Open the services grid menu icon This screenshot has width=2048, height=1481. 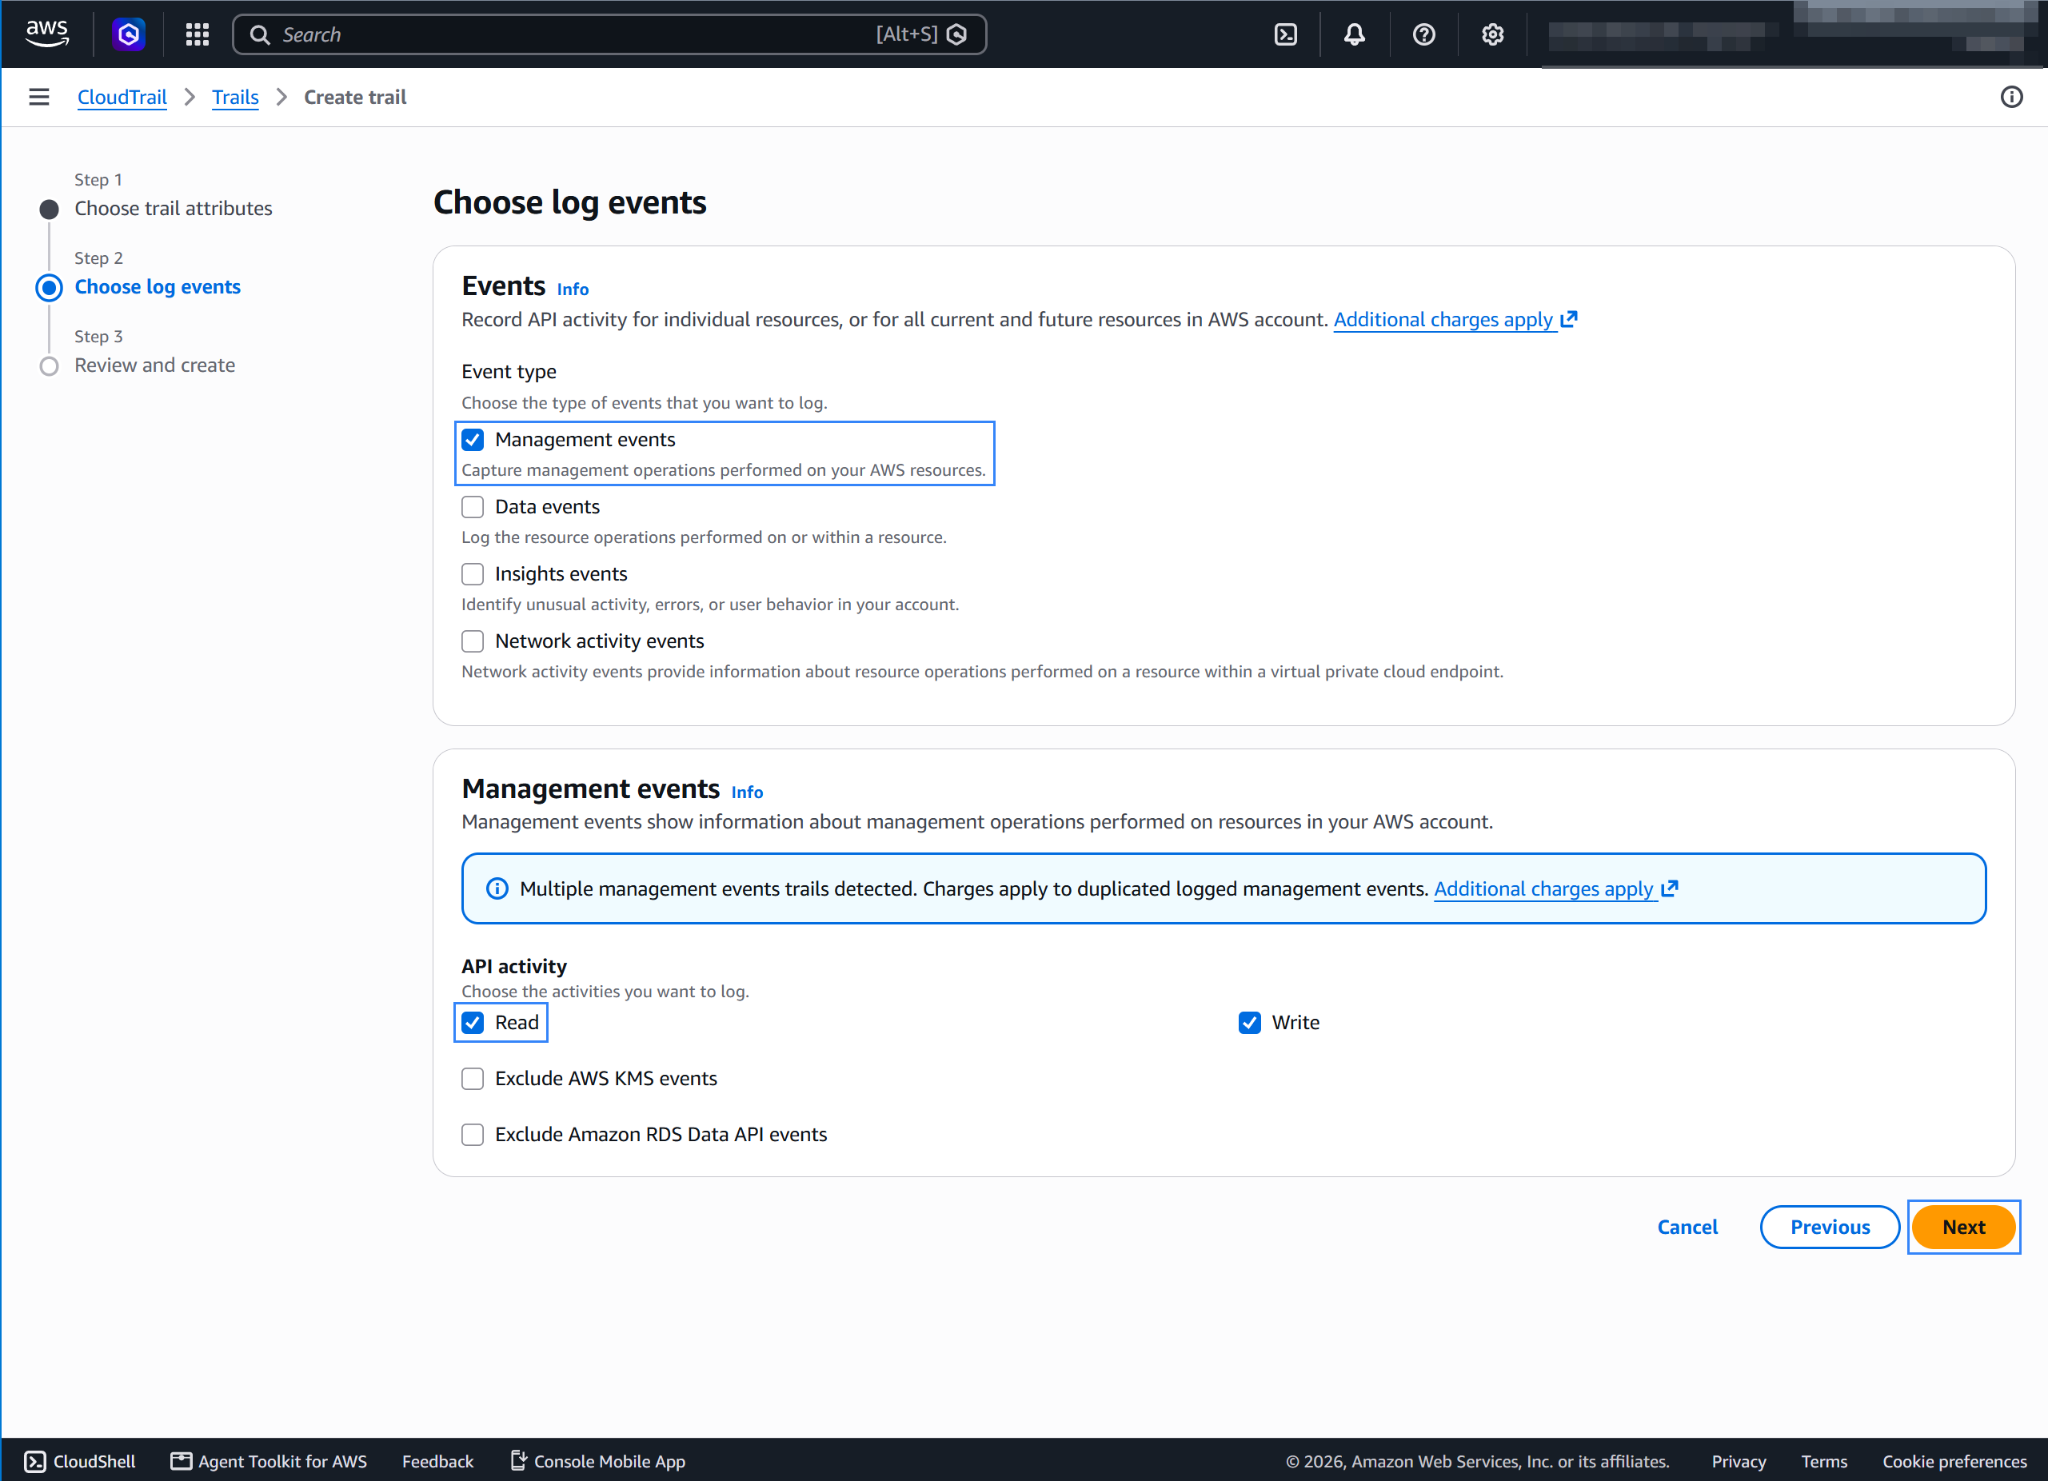pyautogui.click(x=197, y=35)
